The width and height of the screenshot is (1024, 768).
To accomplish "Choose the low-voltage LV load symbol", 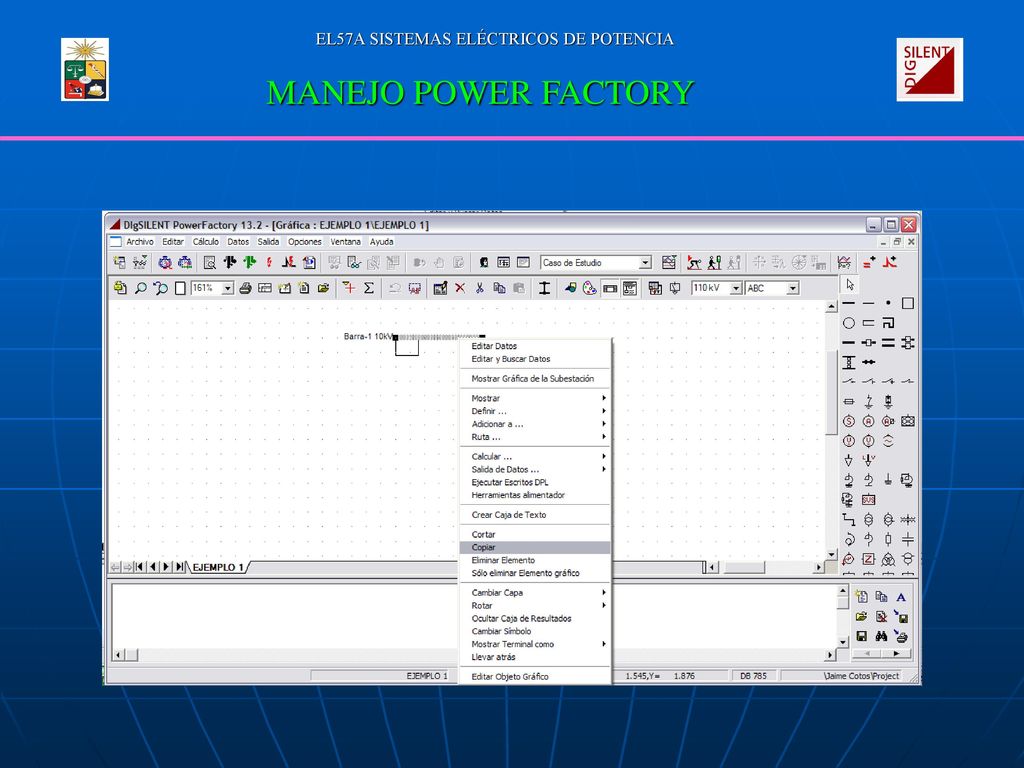I will pyautogui.click(x=868, y=460).
